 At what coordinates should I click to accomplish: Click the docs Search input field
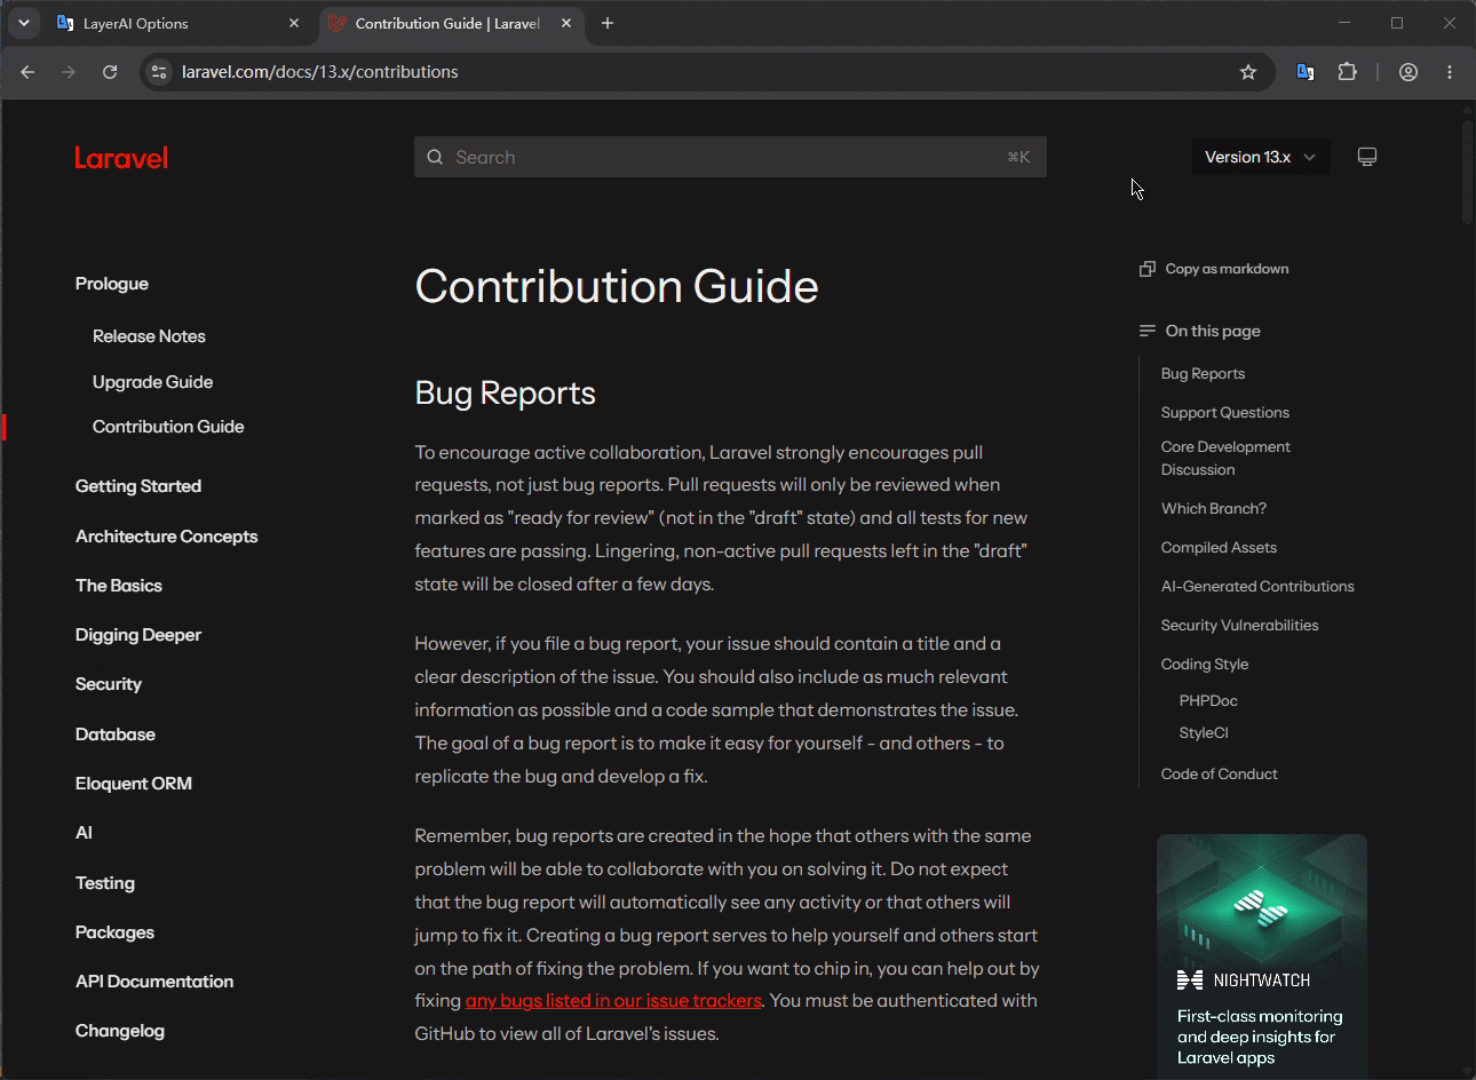(730, 157)
